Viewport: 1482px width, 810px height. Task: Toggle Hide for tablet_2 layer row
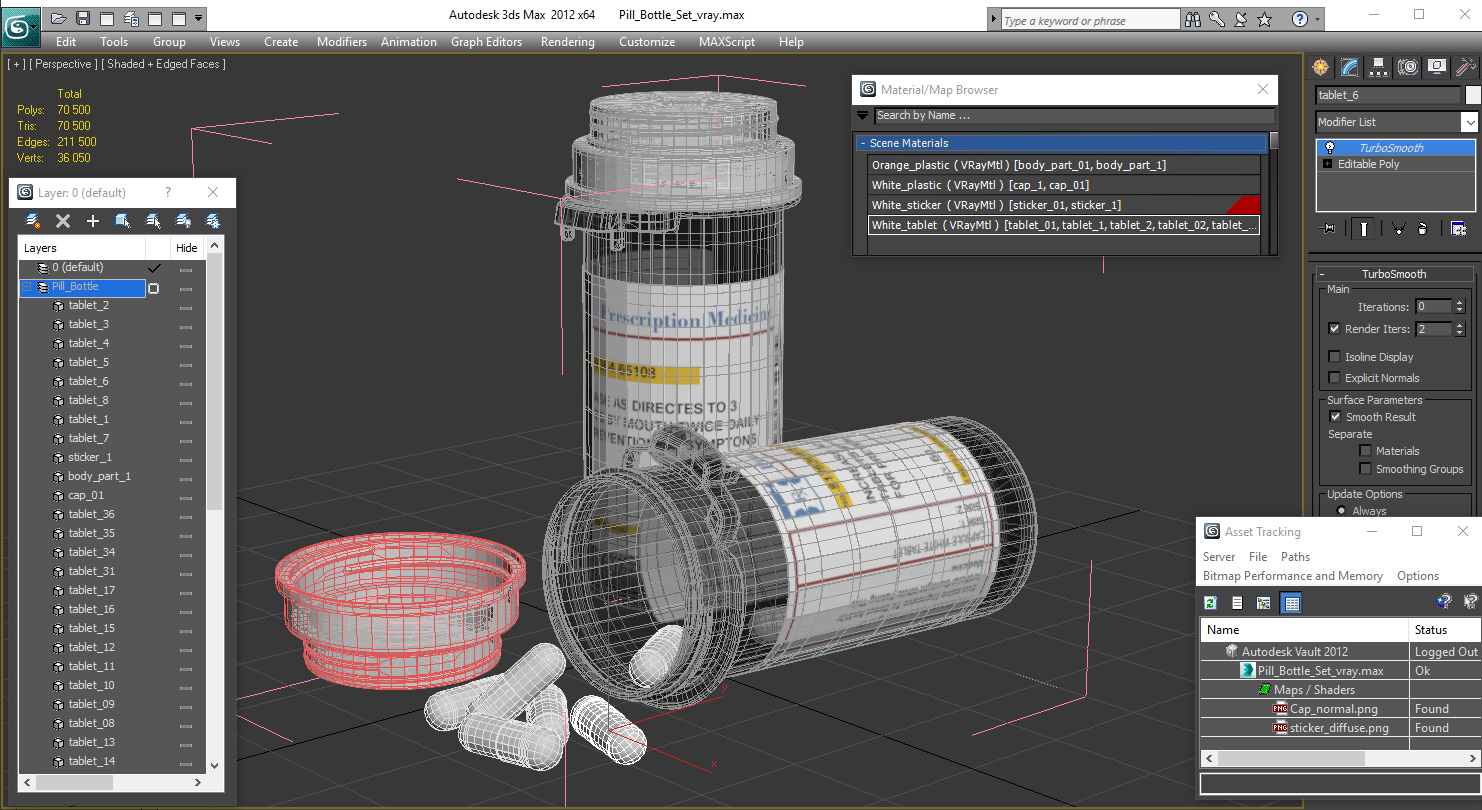point(186,306)
